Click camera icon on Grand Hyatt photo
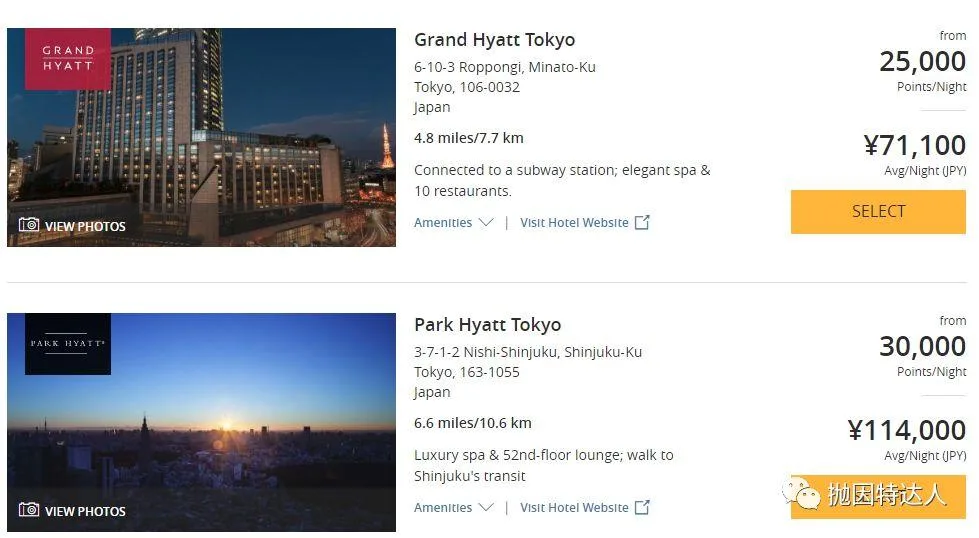This screenshot has width=979, height=538. point(29,225)
